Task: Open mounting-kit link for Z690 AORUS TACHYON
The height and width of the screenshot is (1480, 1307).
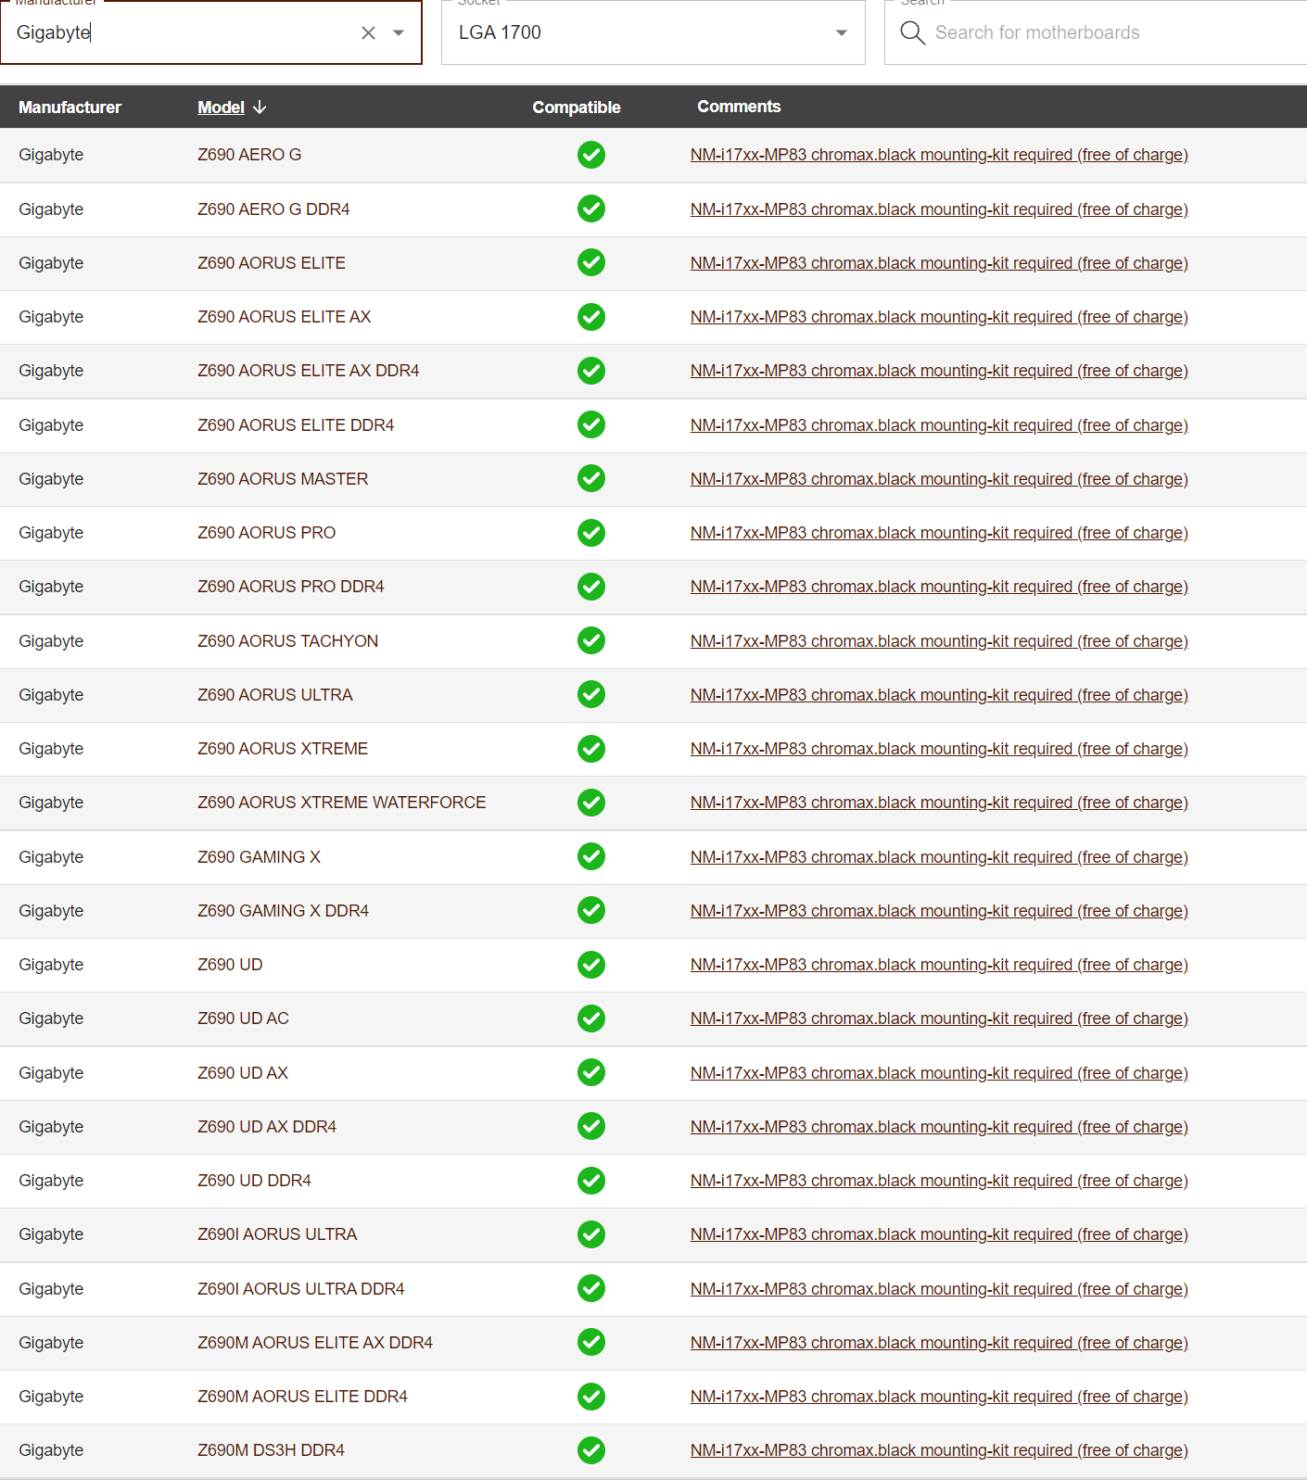Action: pyautogui.click(x=939, y=641)
